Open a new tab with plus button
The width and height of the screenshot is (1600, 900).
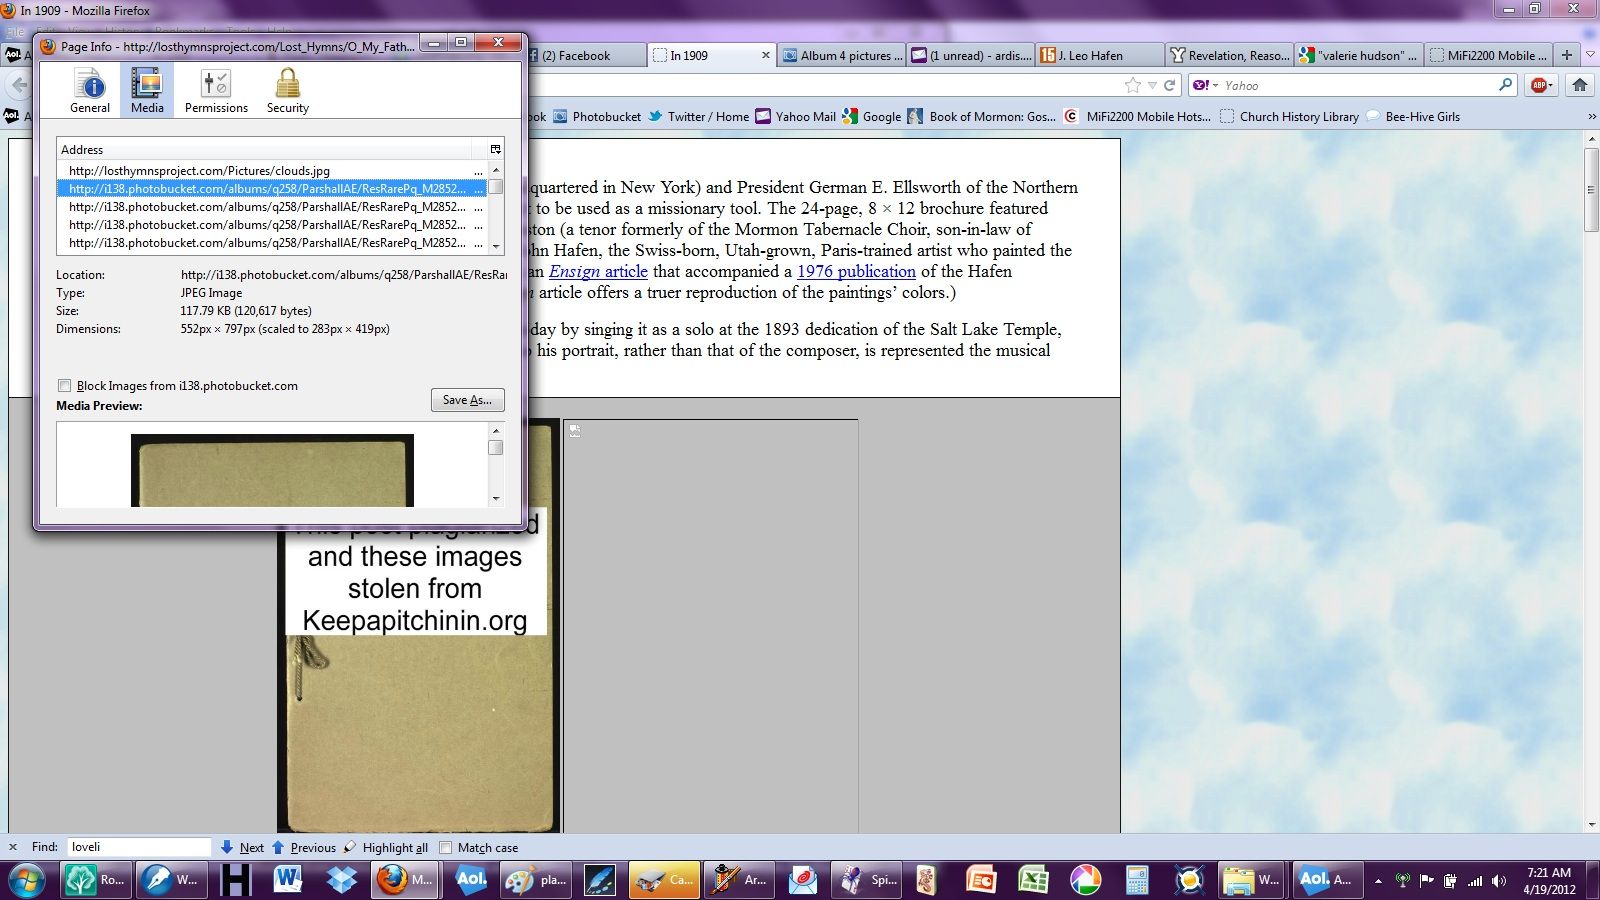coord(1567,55)
